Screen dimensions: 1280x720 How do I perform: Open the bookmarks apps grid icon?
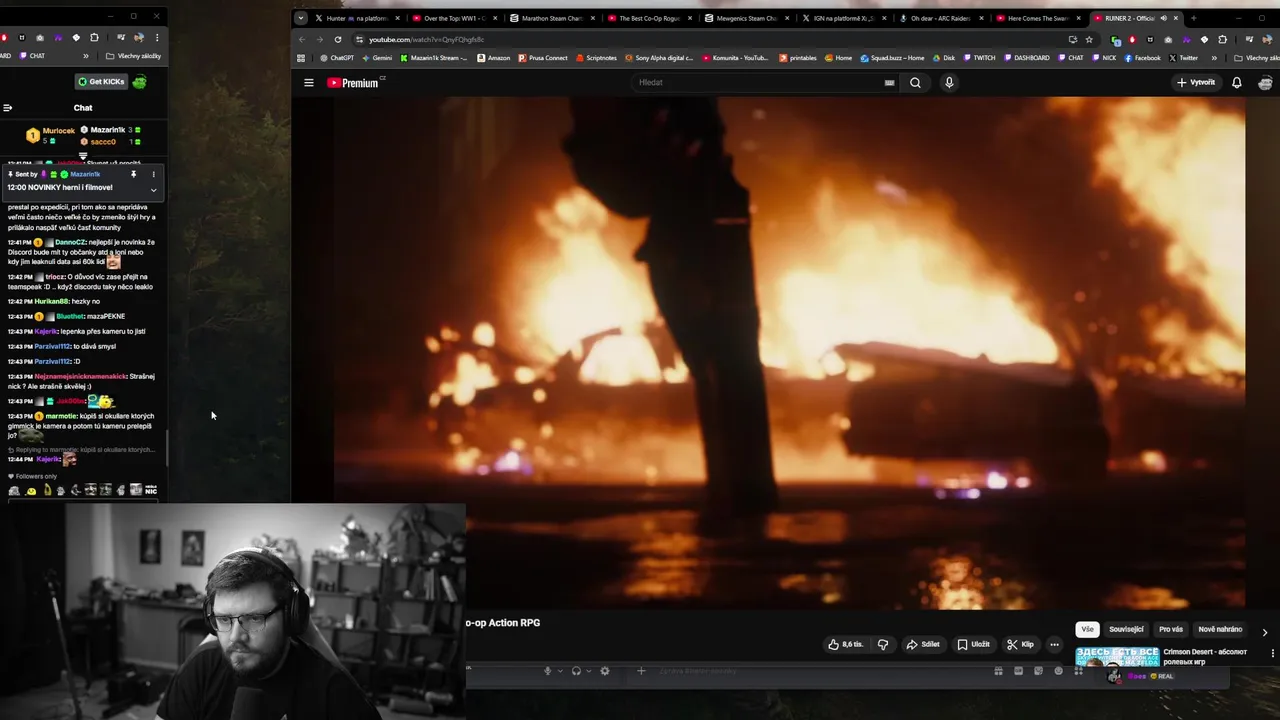tap(301, 58)
